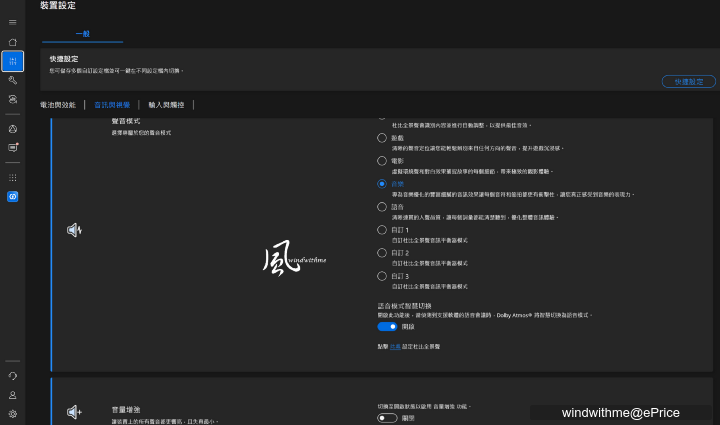Viewport: 720px width, 425px height.
Task: Select the 自訂 1 radio button
Action: pyautogui.click(x=382, y=230)
